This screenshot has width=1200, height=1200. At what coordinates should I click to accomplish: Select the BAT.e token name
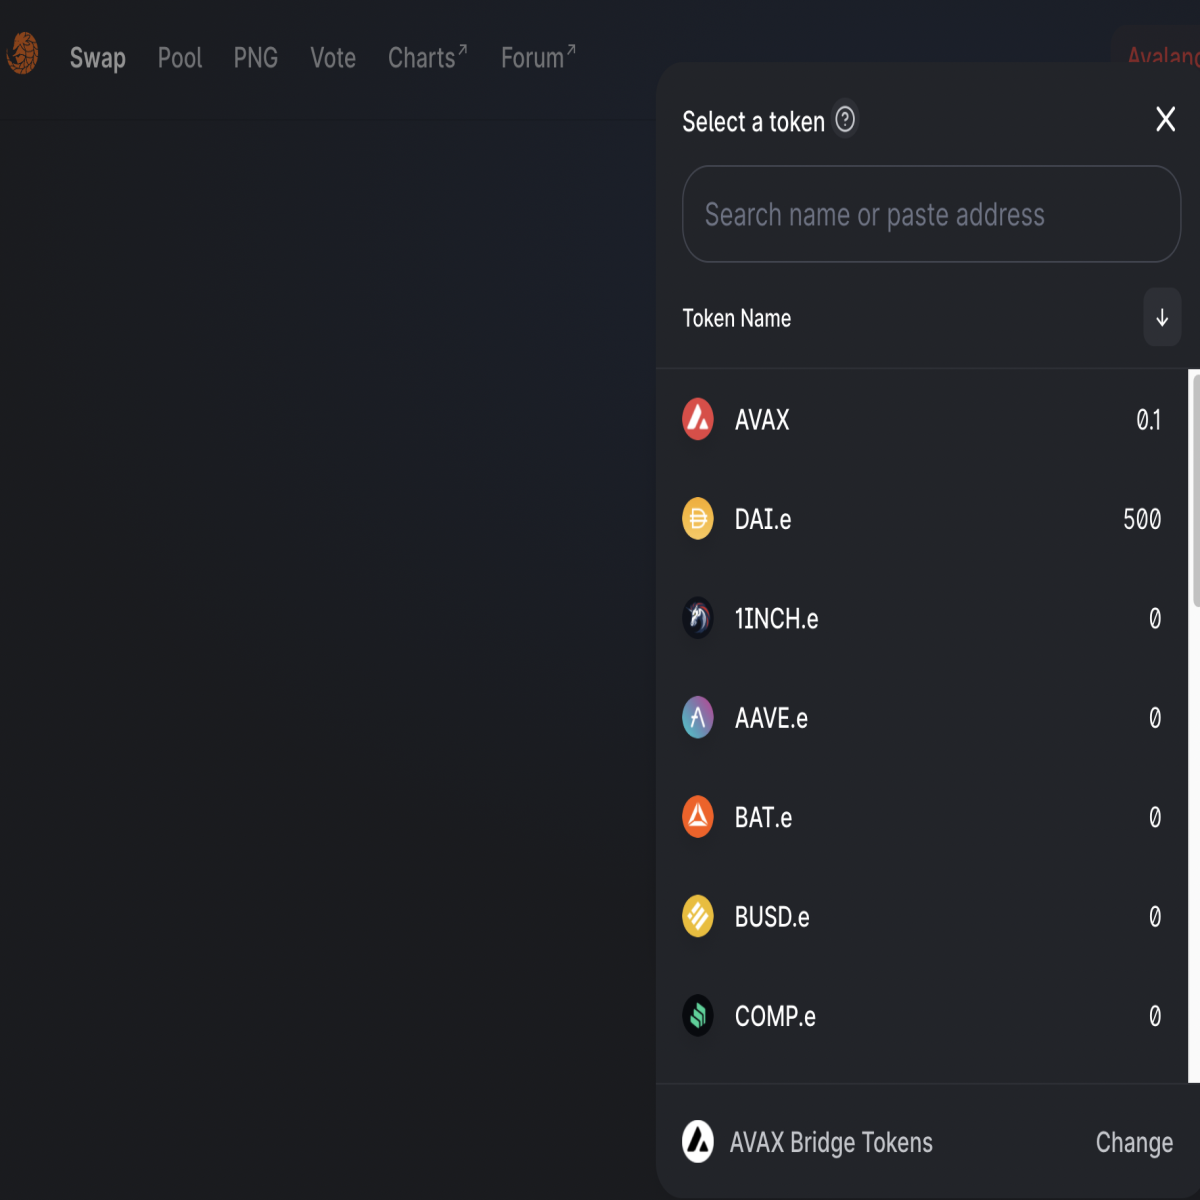(763, 818)
